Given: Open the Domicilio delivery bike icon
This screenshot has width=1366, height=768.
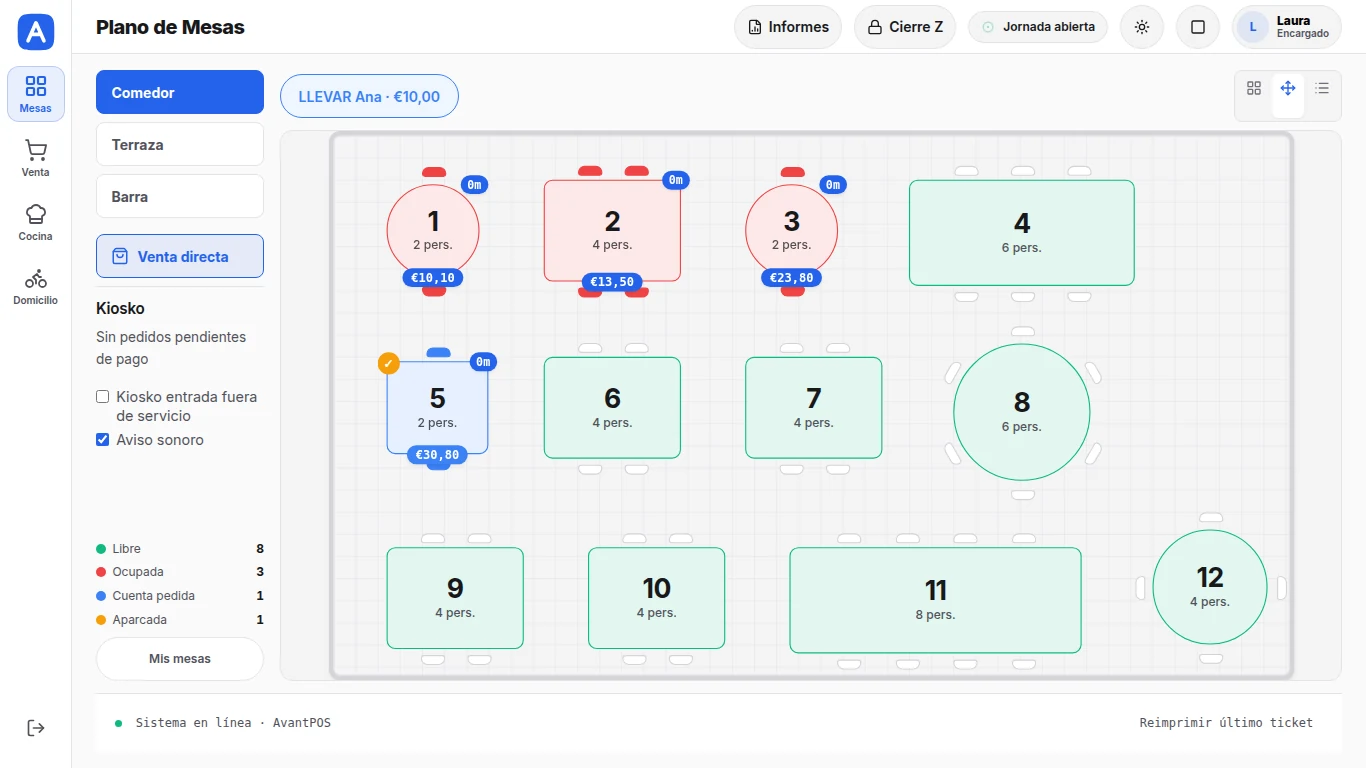Looking at the screenshot, I should (36, 286).
